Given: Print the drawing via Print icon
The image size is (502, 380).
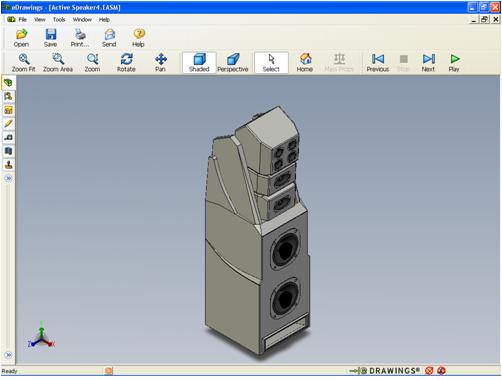Looking at the screenshot, I should 80,38.
